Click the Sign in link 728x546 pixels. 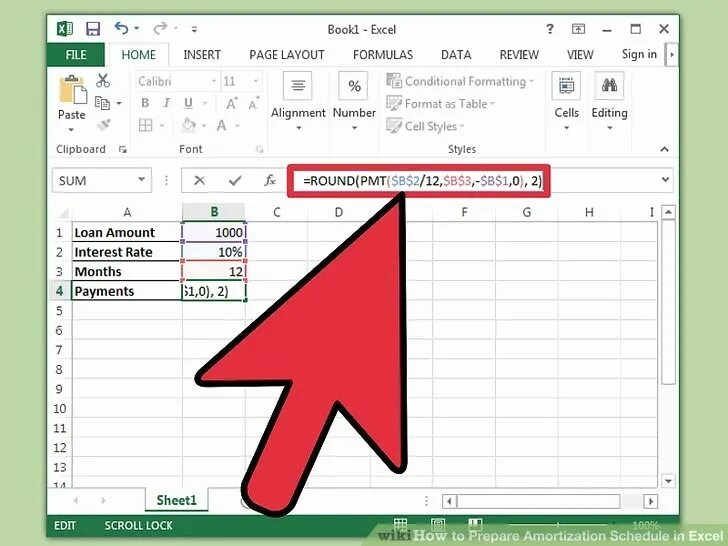pos(639,54)
